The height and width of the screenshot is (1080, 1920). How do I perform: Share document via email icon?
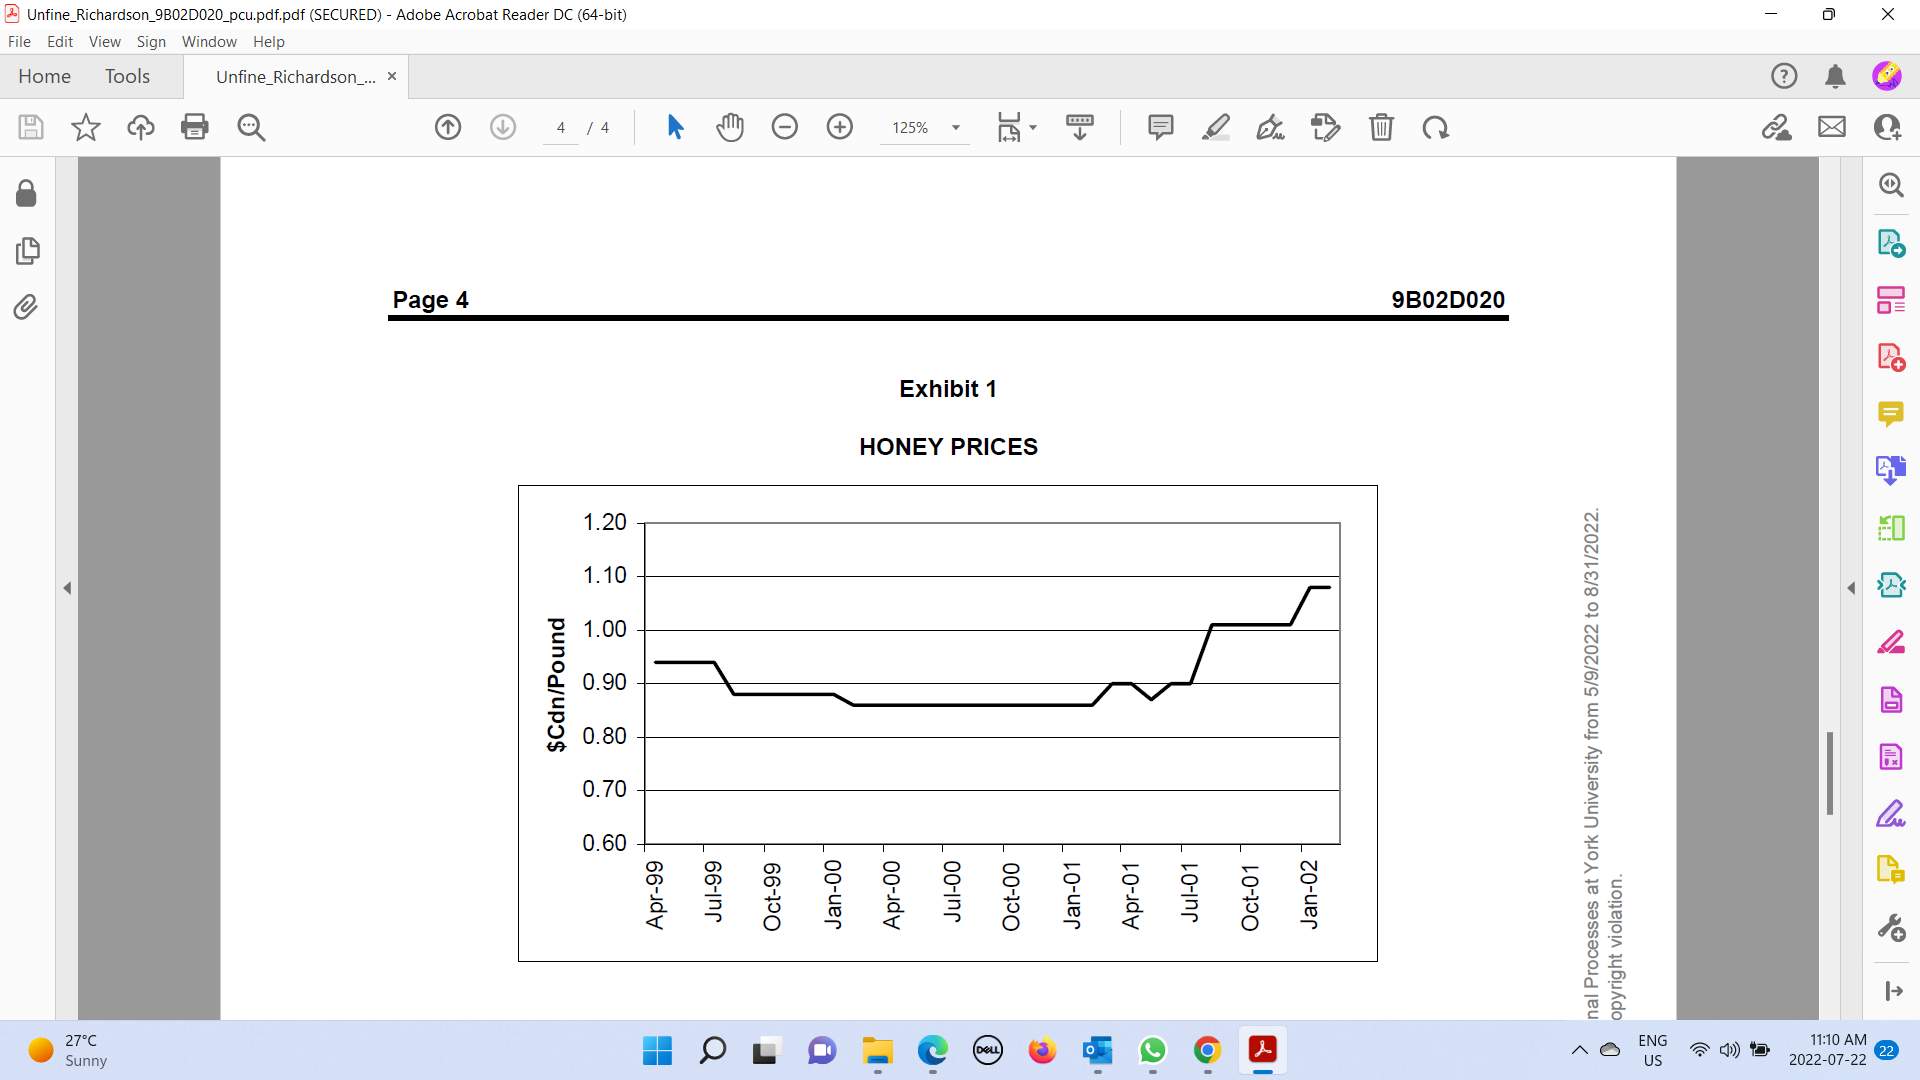tap(1832, 127)
